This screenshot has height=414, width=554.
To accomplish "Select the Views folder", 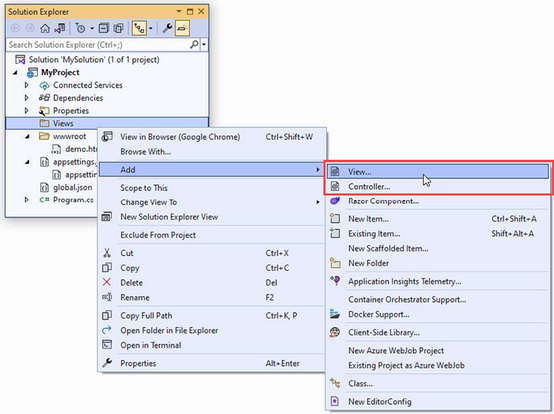I will click(107, 123).
